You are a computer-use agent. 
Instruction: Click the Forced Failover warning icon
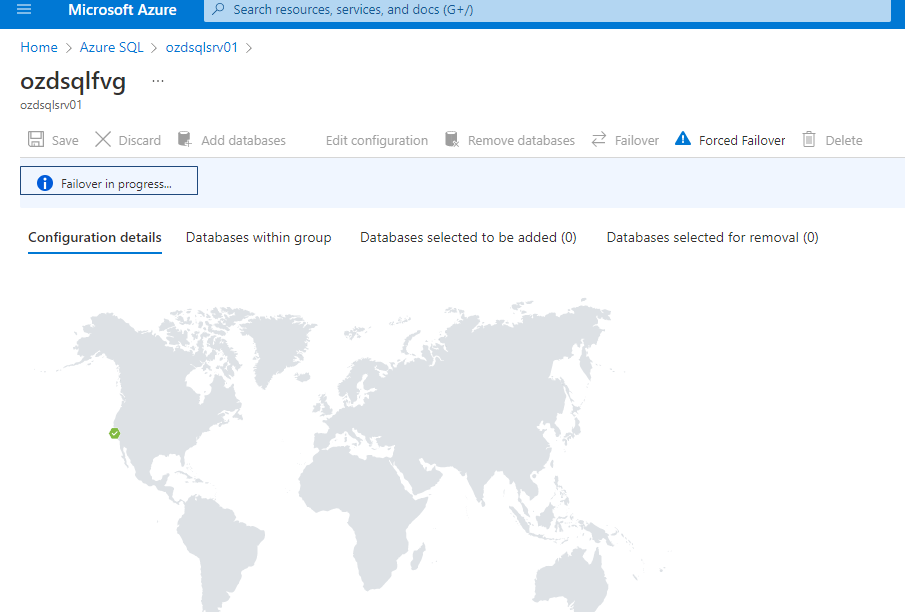tap(683, 139)
